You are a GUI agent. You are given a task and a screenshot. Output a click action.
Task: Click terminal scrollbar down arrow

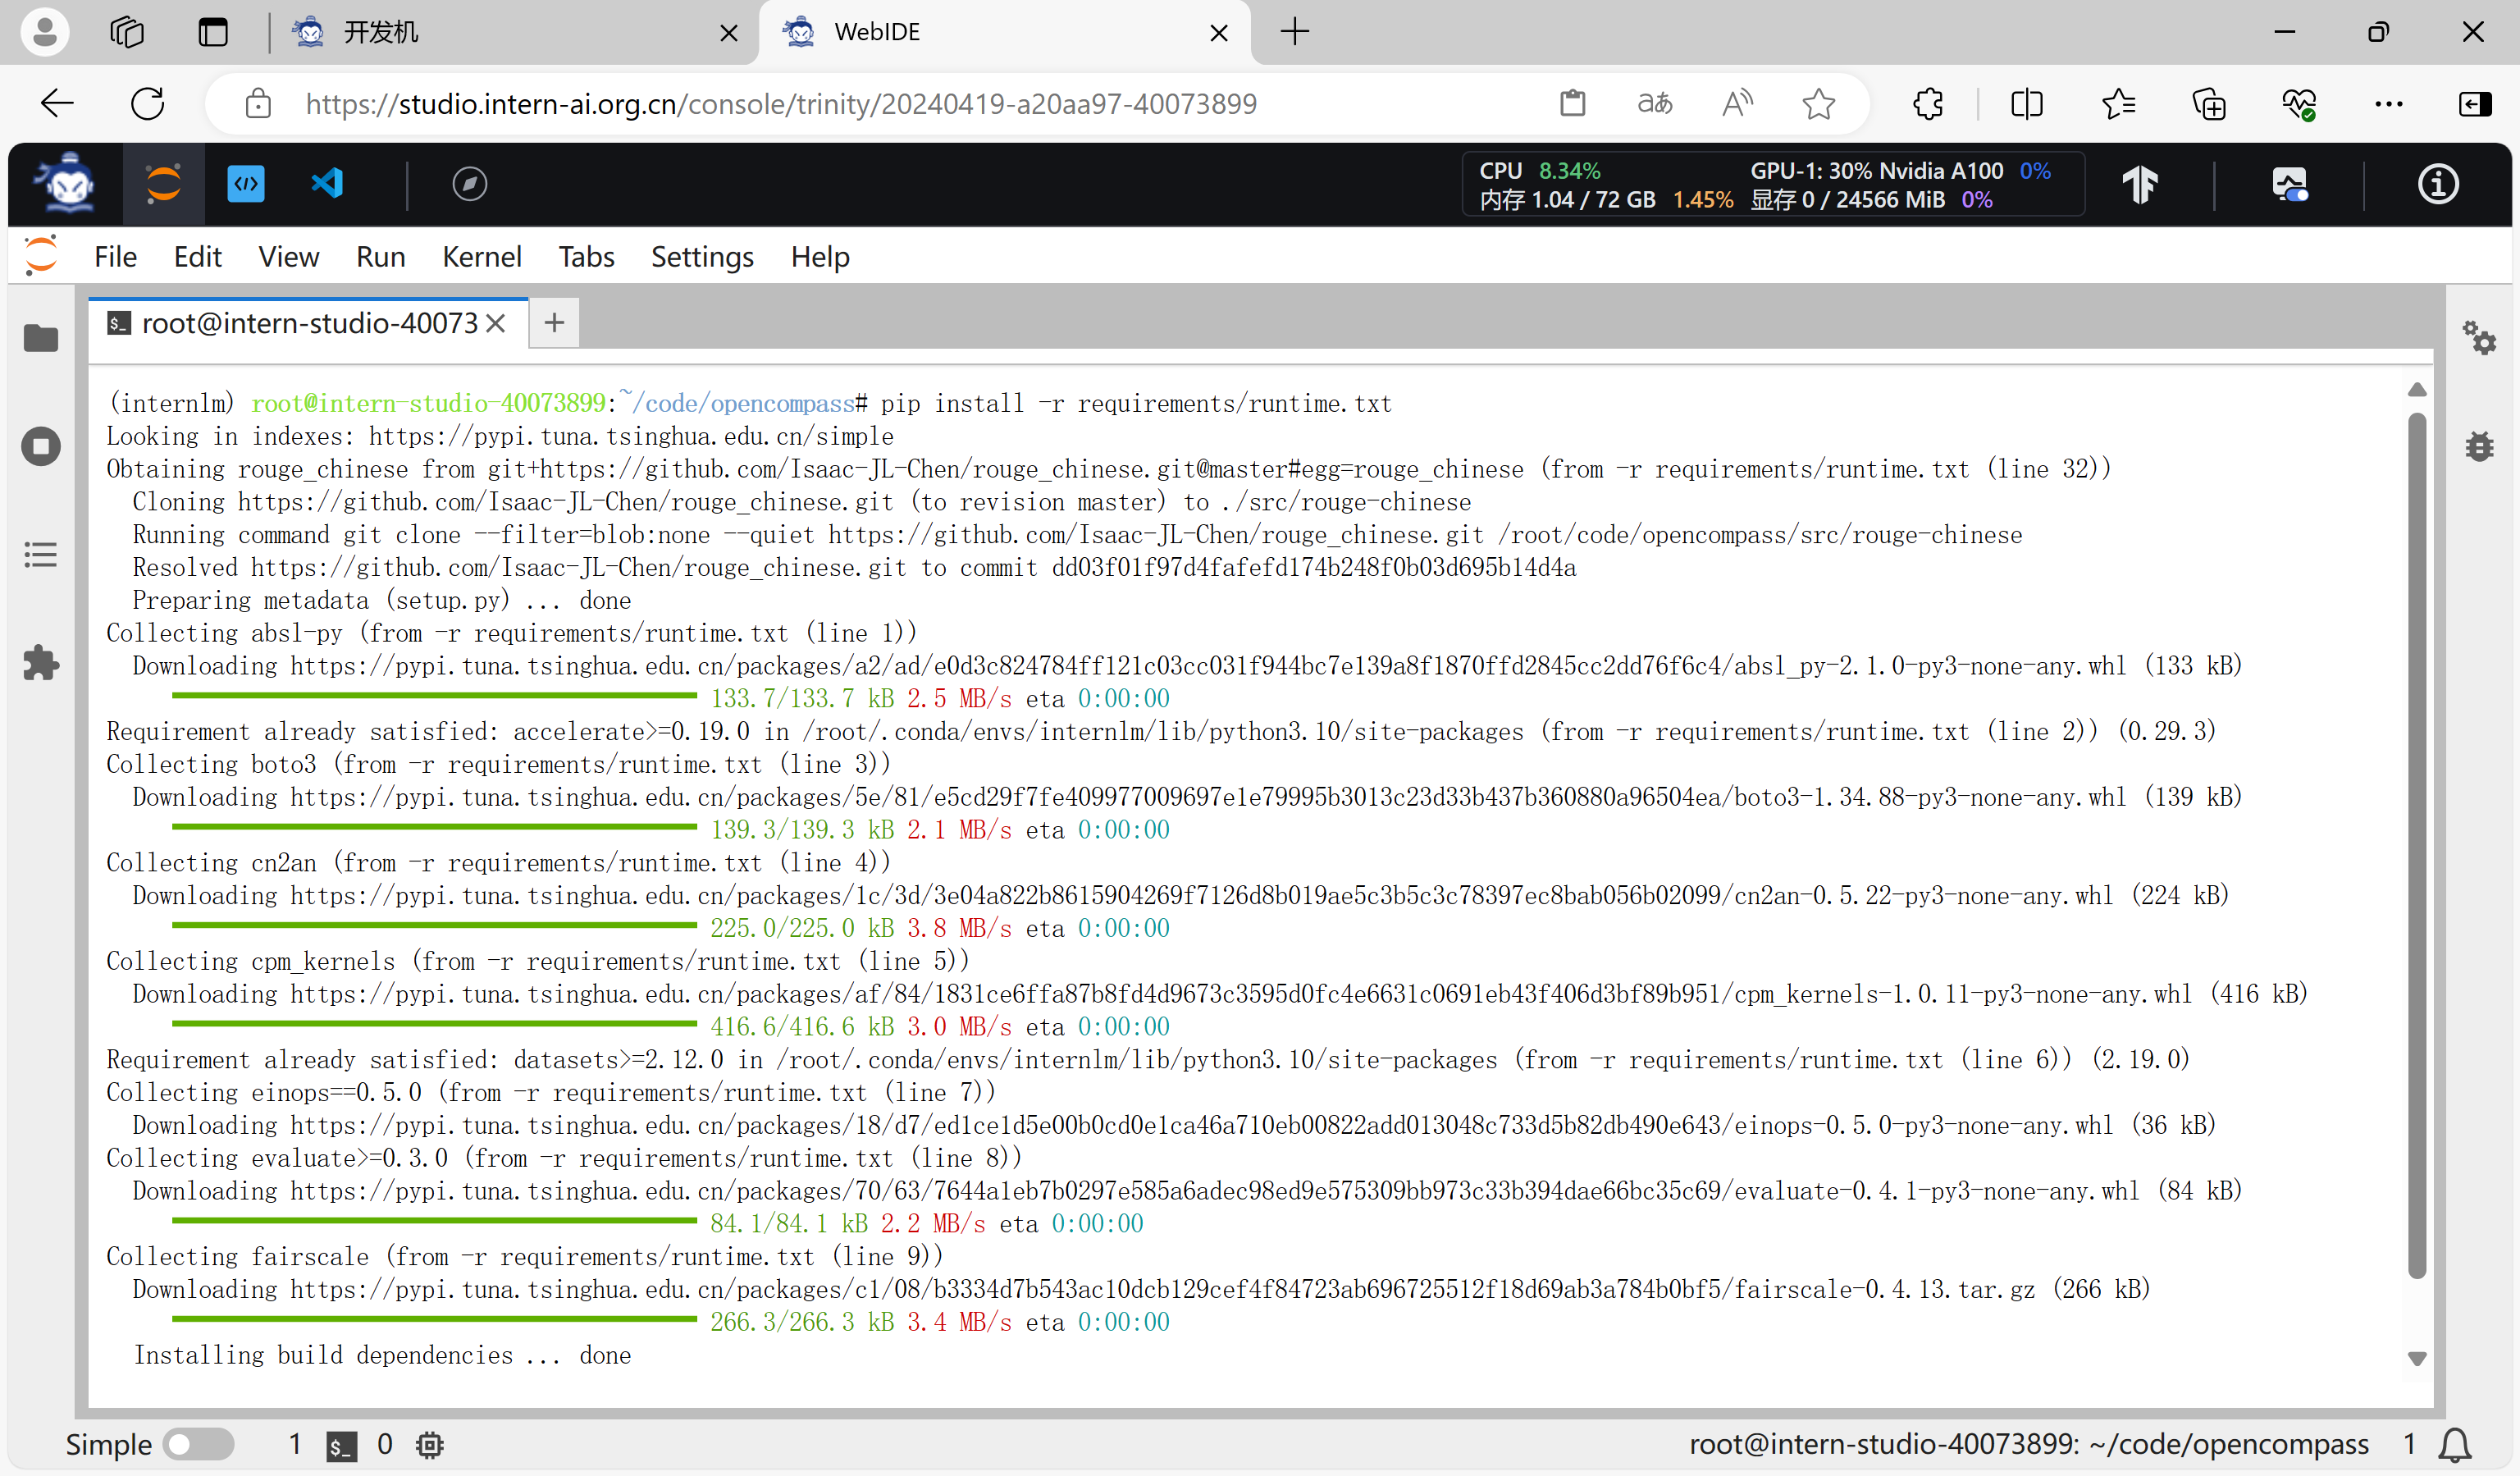click(x=2417, y=1358)
